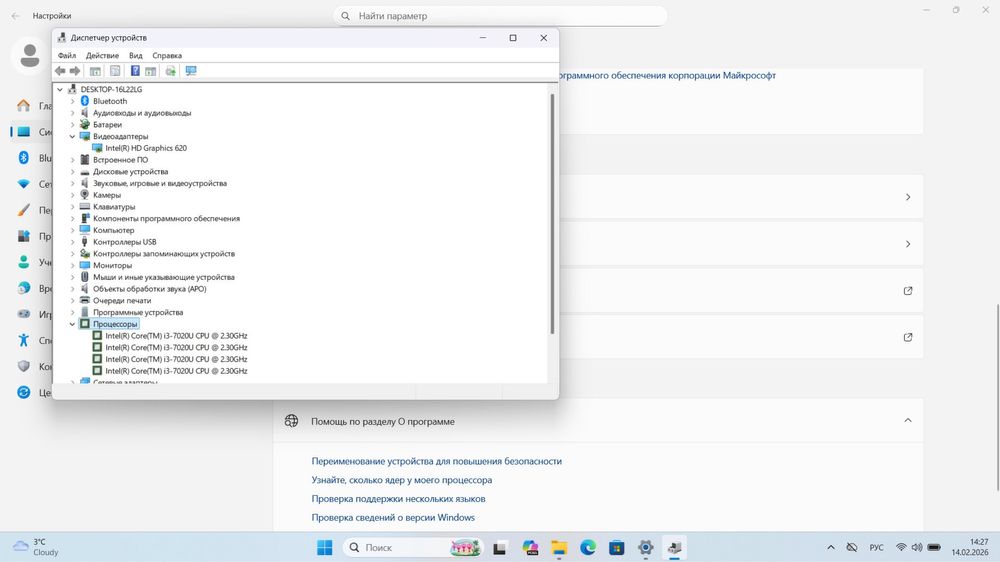The width and height of the screenshot is (1000, 562).
Task: Select Мыши и иные указывающие устройства
Action: pos(164,277)
